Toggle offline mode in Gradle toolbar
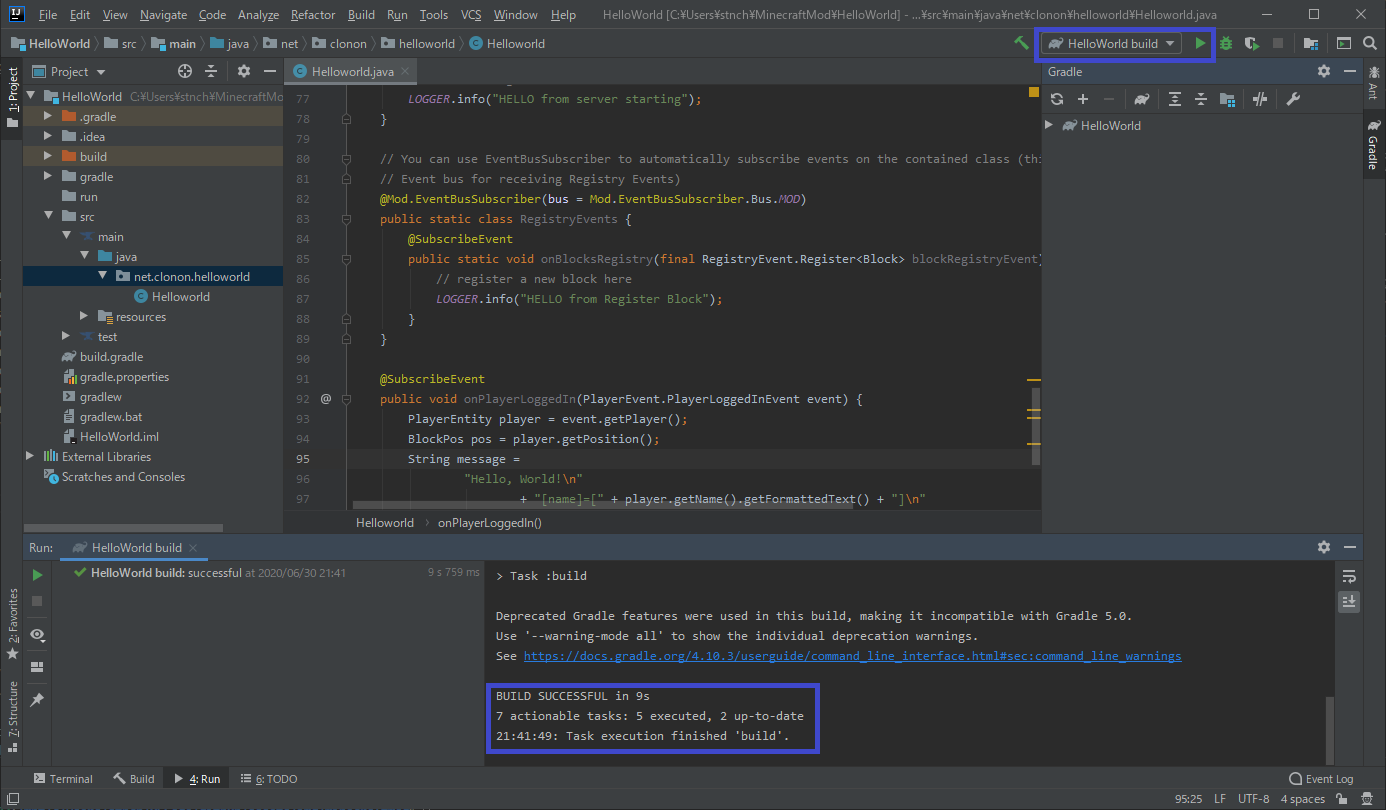This screenshot has width=1386, height=810. (x=1260, y=99)
